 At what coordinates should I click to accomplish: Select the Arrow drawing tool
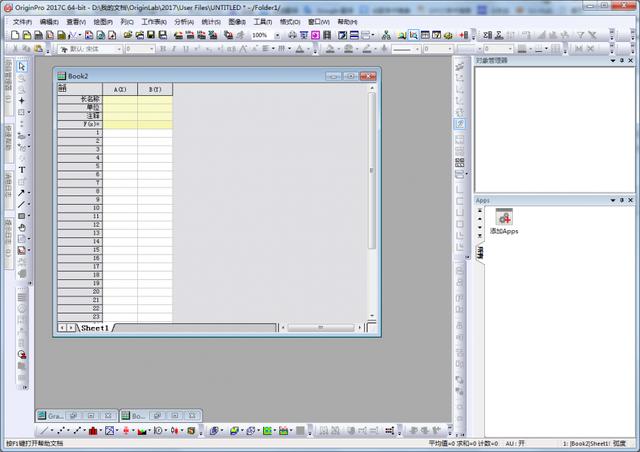(x=21, y=193)
